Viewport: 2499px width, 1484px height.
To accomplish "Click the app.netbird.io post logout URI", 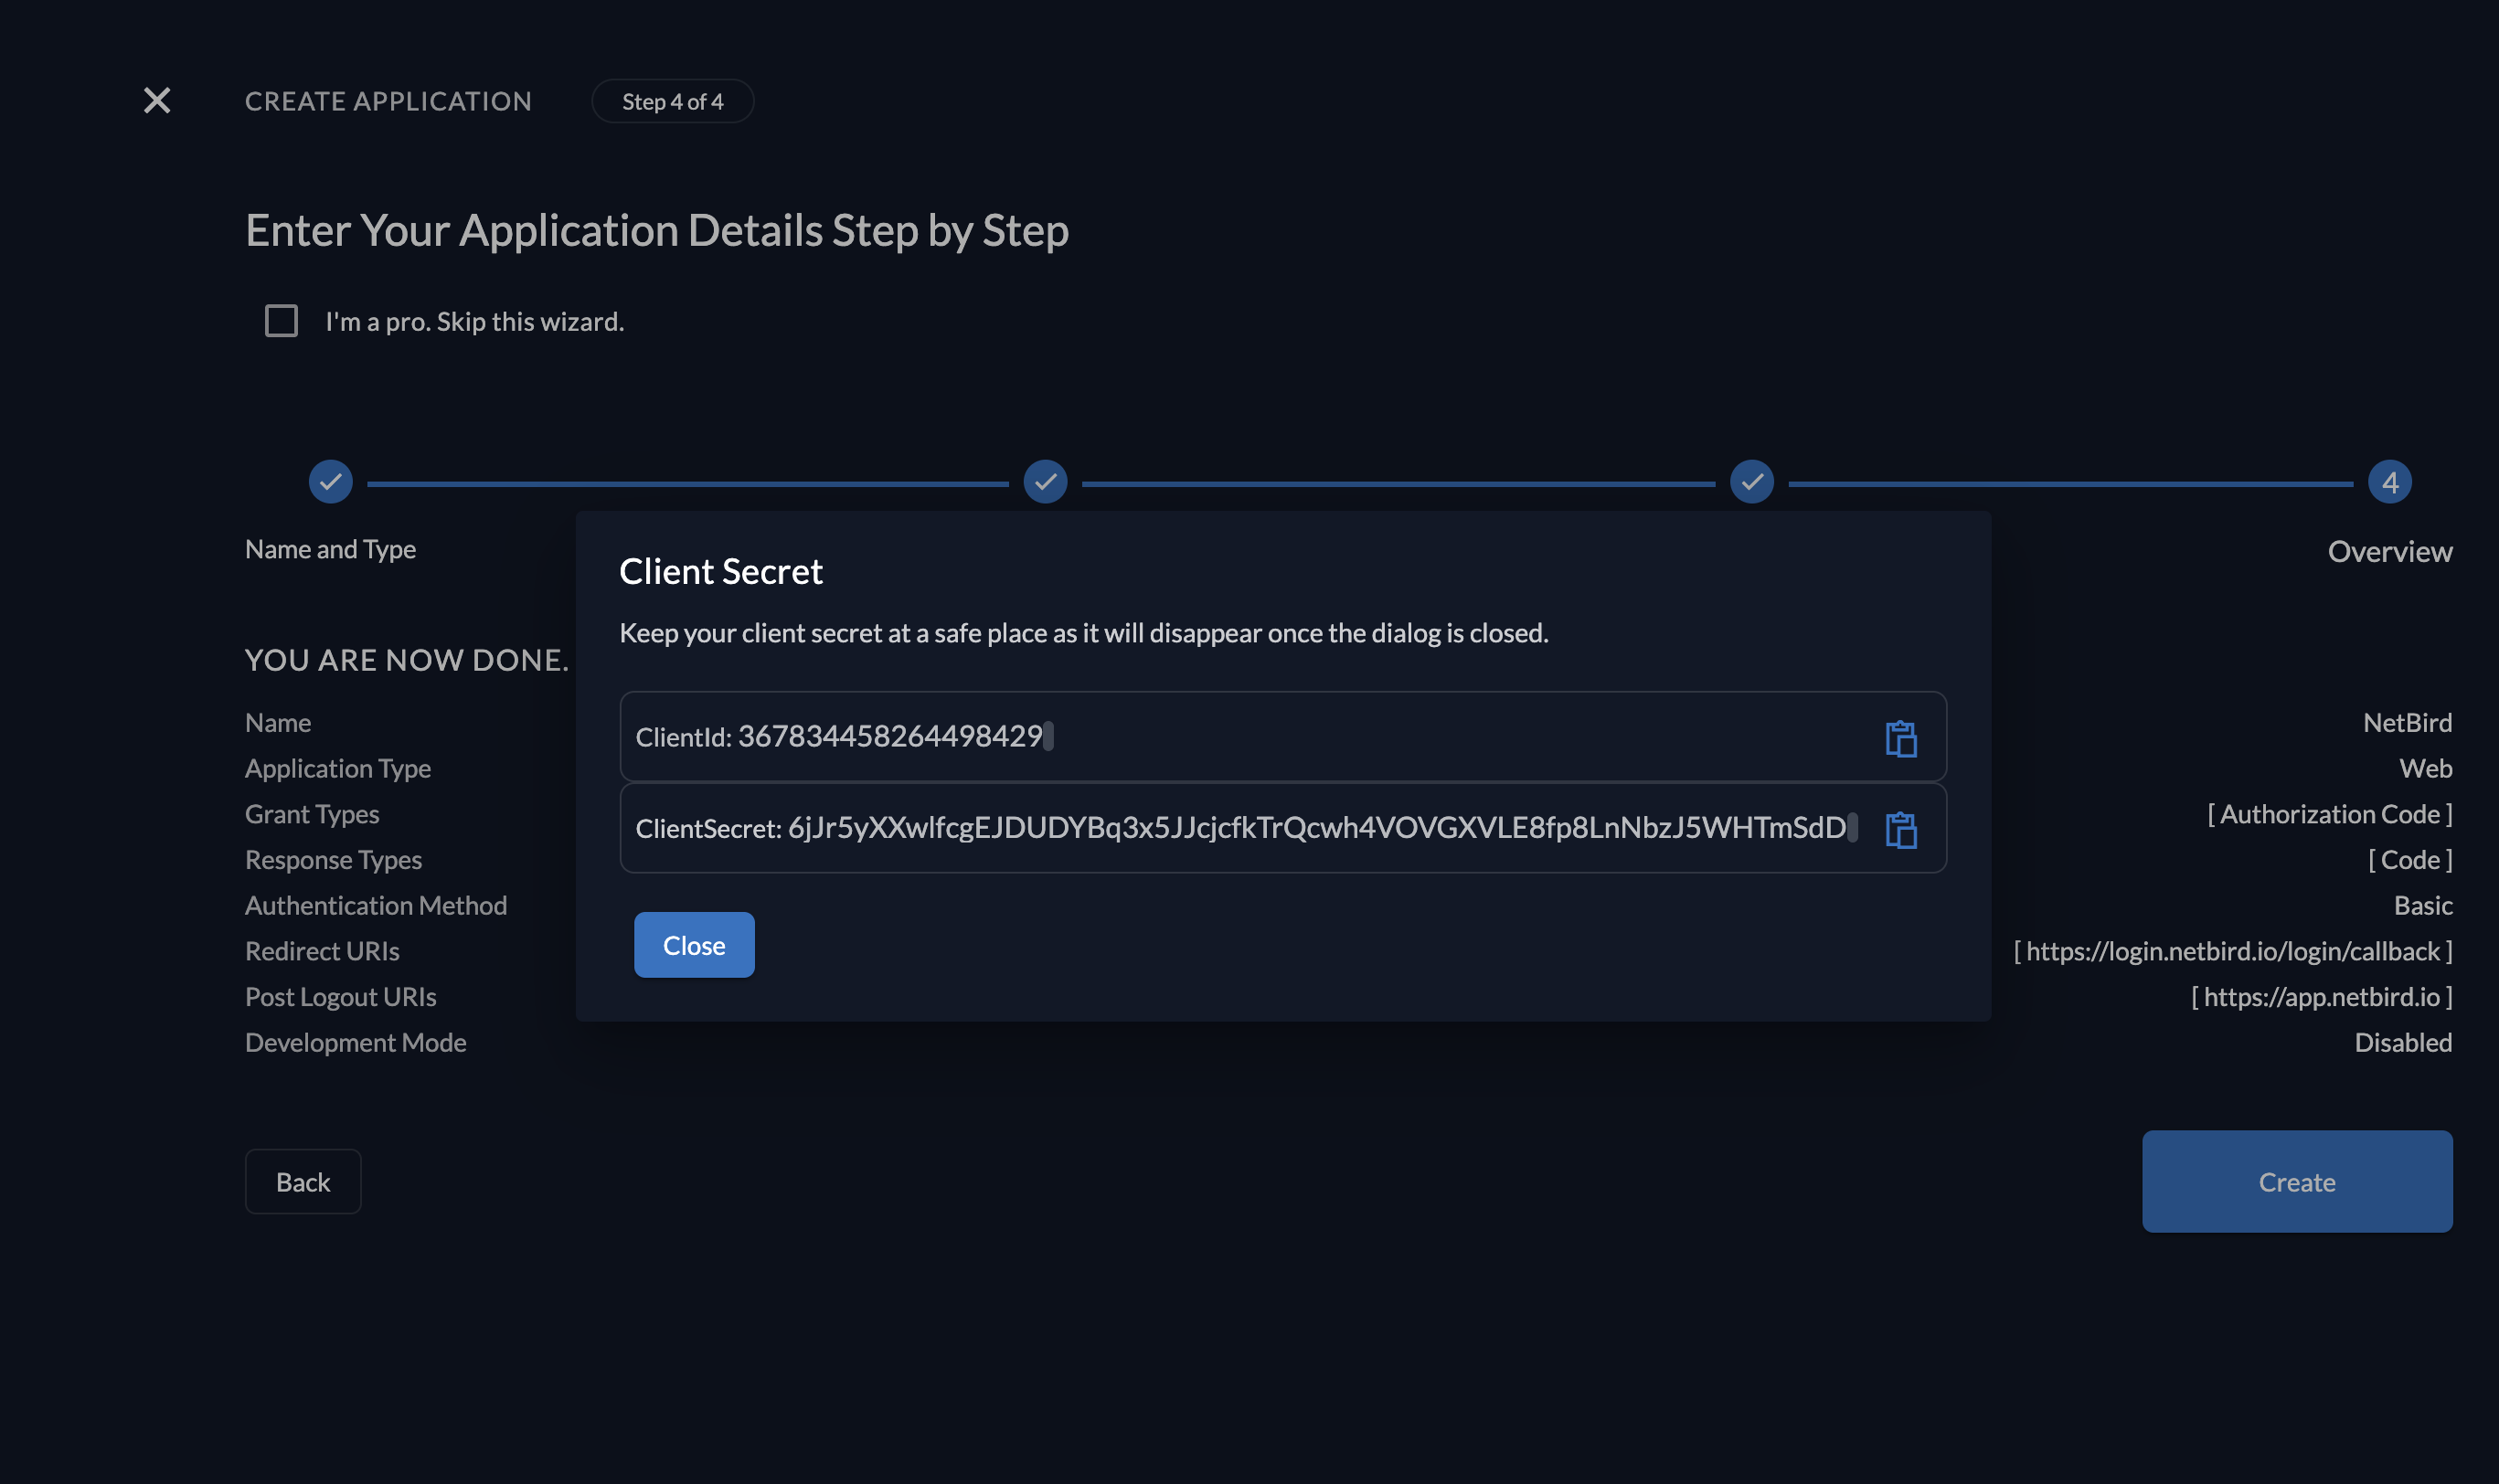I will pos(2321,997).
